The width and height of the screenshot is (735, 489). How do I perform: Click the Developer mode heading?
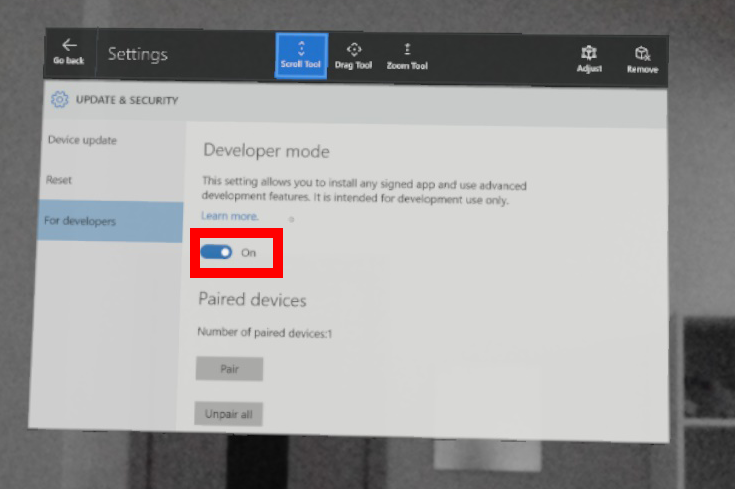266,151
